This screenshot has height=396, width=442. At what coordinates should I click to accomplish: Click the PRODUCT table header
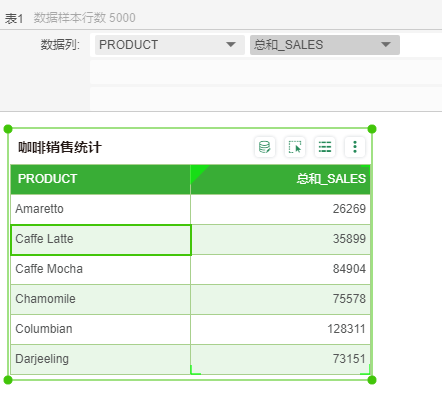click(100, 179)
